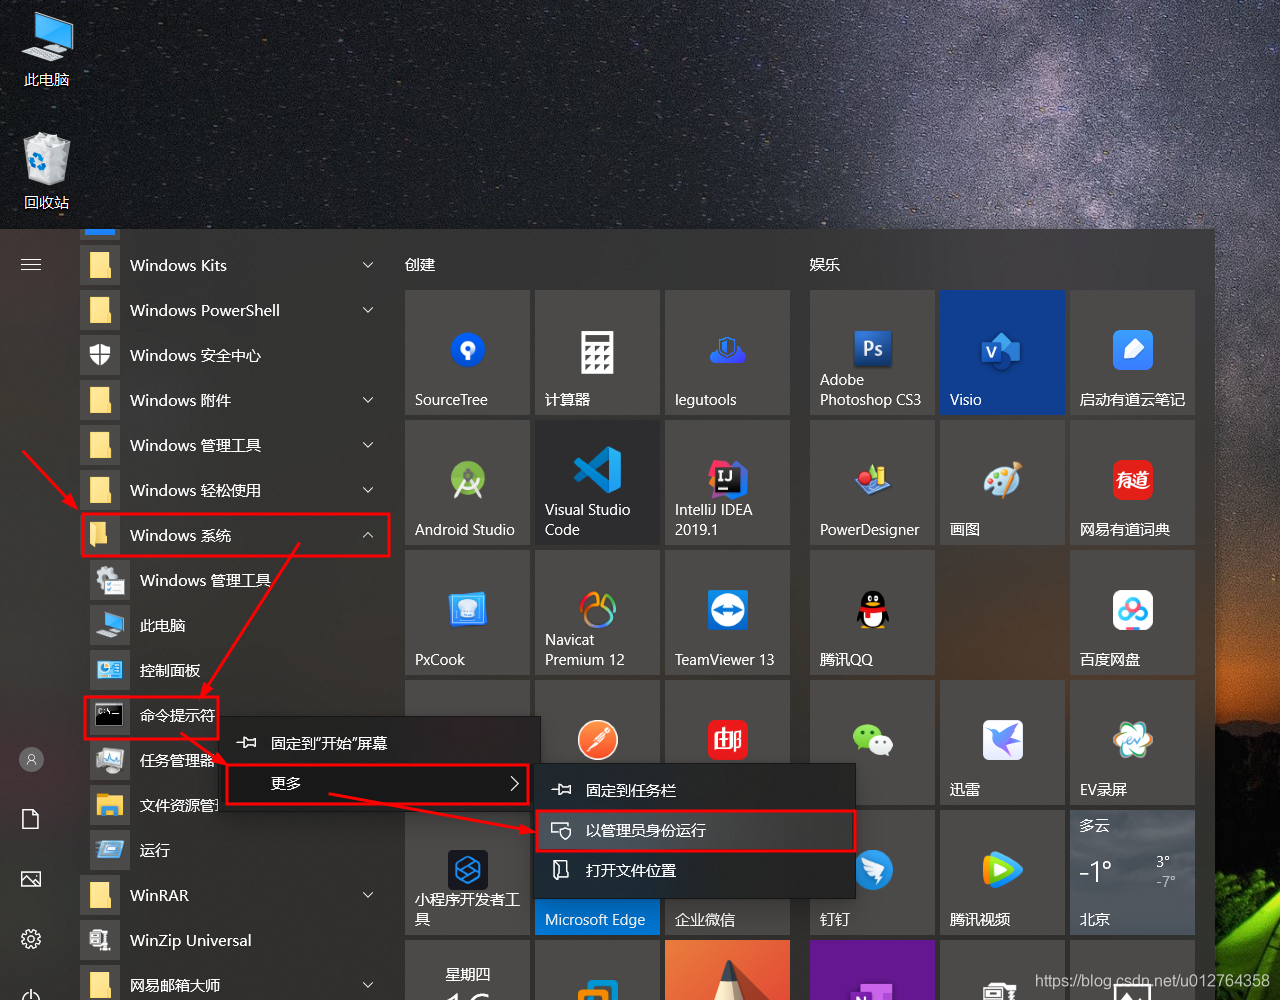The width and height of the screenshot is (1280, 1000).
Task: Open the legutools tile
Action: [x=727, y=352]
